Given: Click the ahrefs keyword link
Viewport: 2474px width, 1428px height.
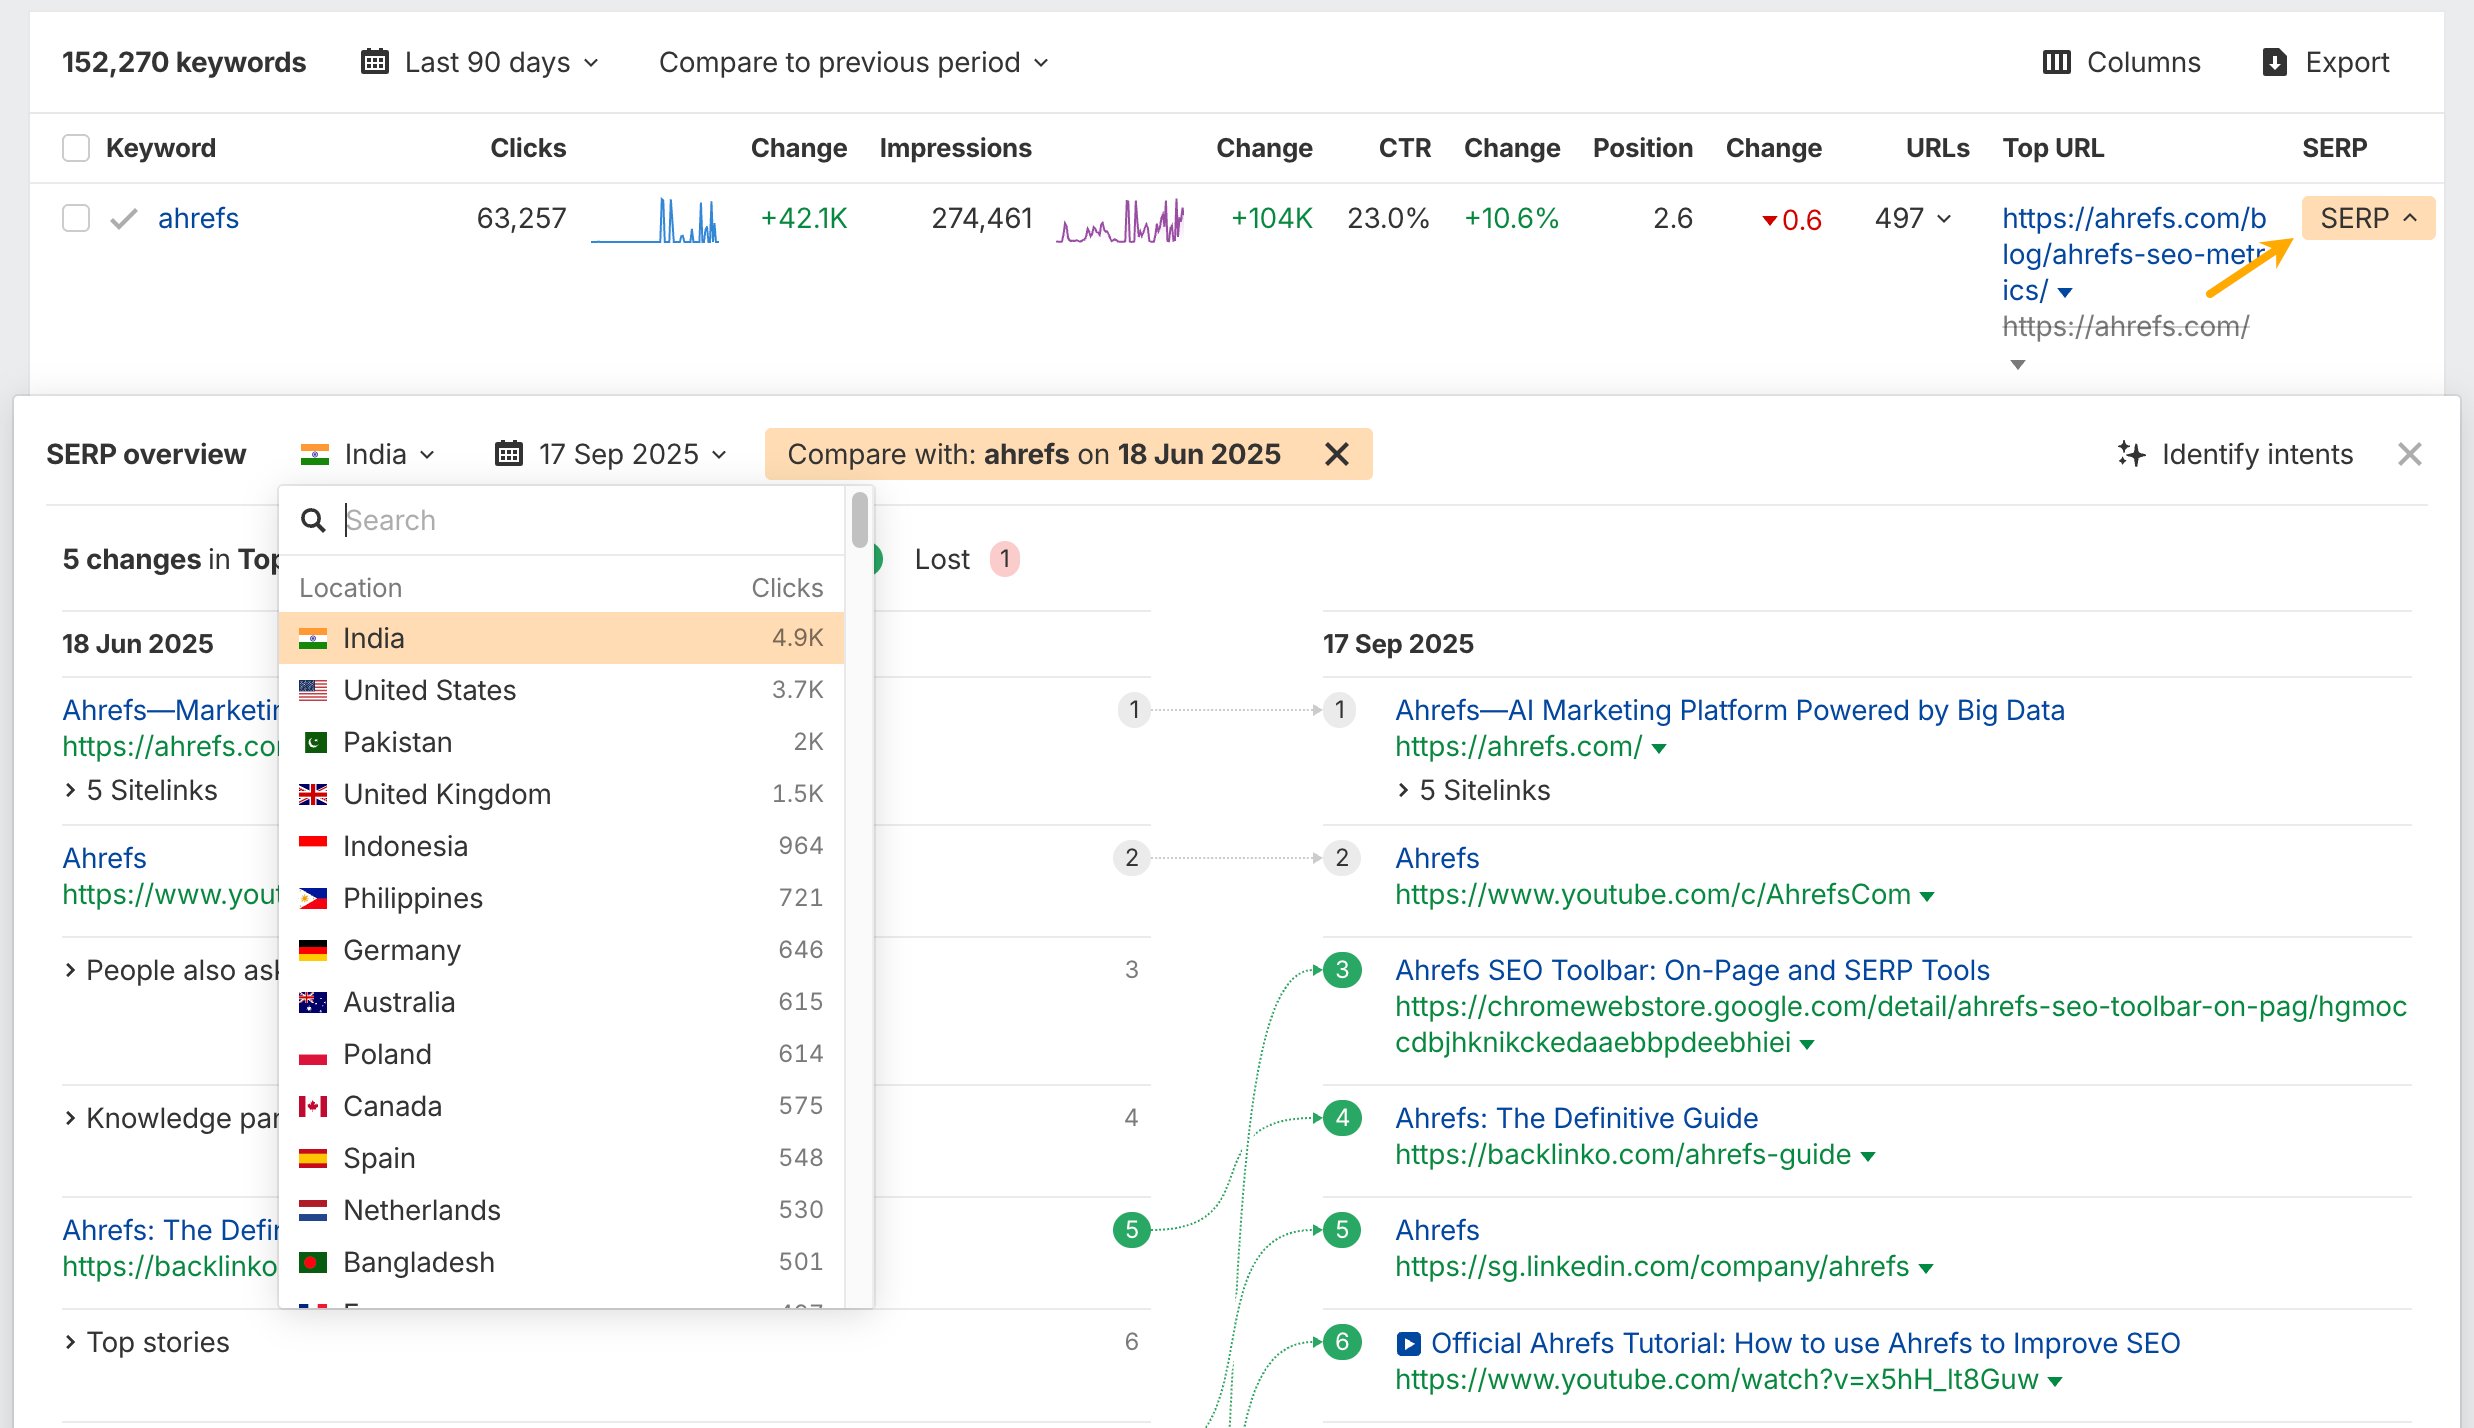Looking at the screenshot, I should pyautogui.click(x=198, y=218).
